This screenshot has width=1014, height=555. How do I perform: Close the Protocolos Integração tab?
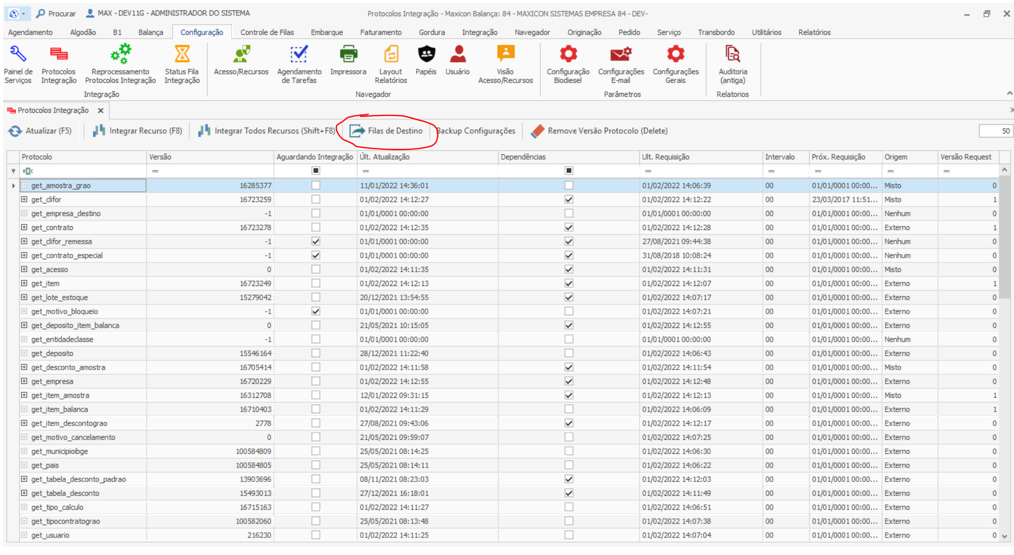(x=100, y=111)
